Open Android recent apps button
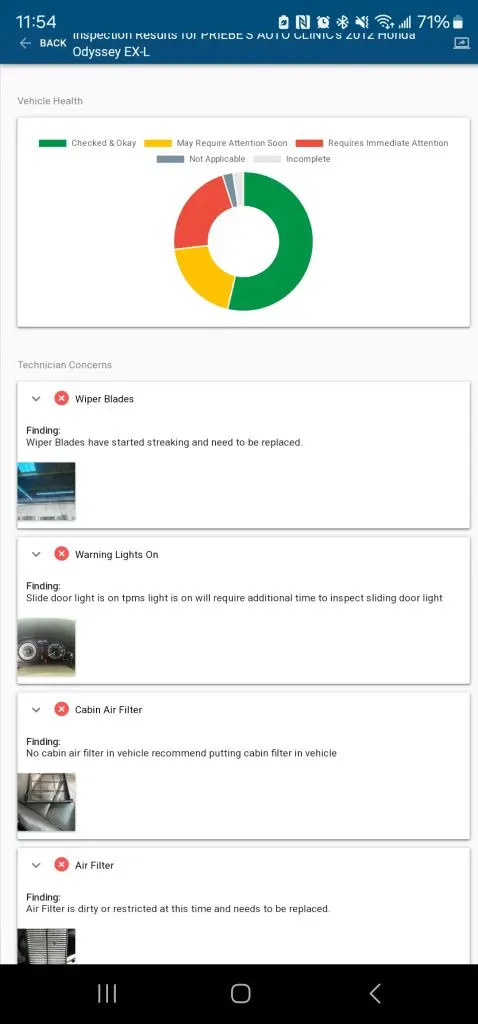 [107, 993]
